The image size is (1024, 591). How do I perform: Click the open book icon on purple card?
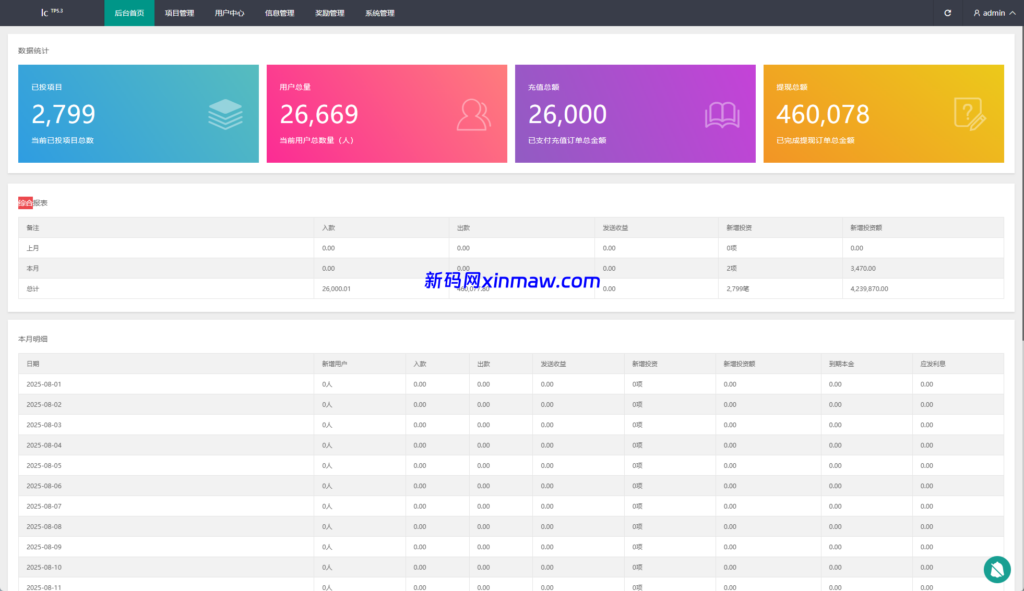click(722, 114)
